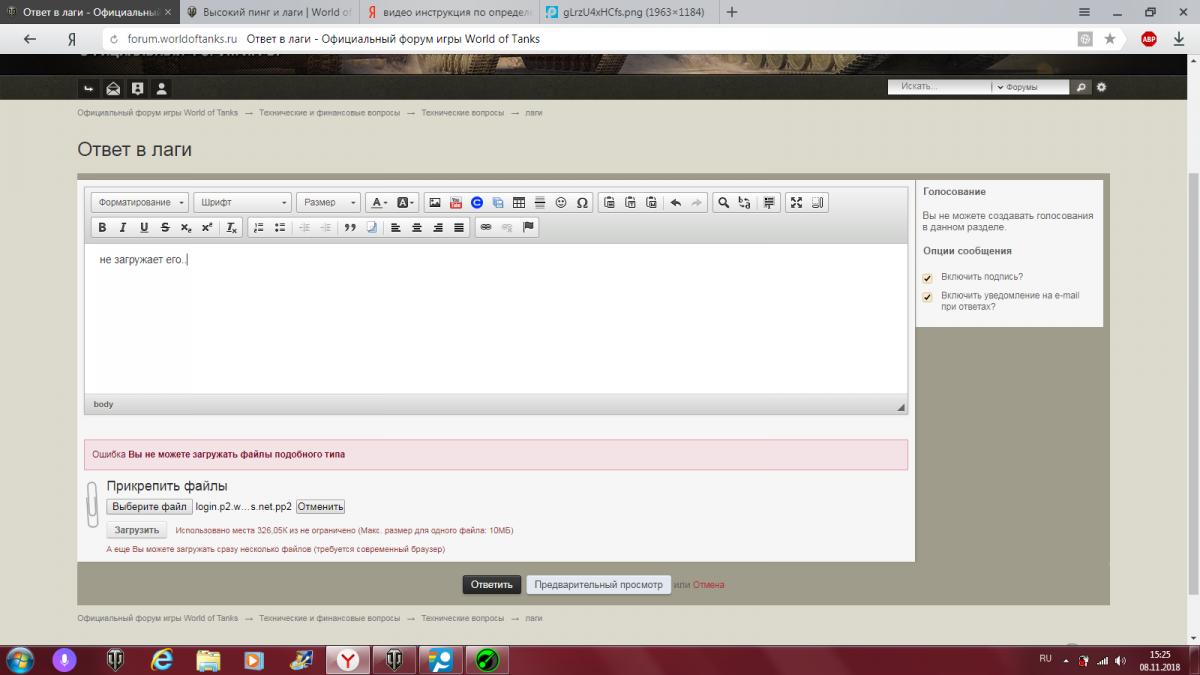Center-align the text
1200x675 pixels.
click(417, 227)
